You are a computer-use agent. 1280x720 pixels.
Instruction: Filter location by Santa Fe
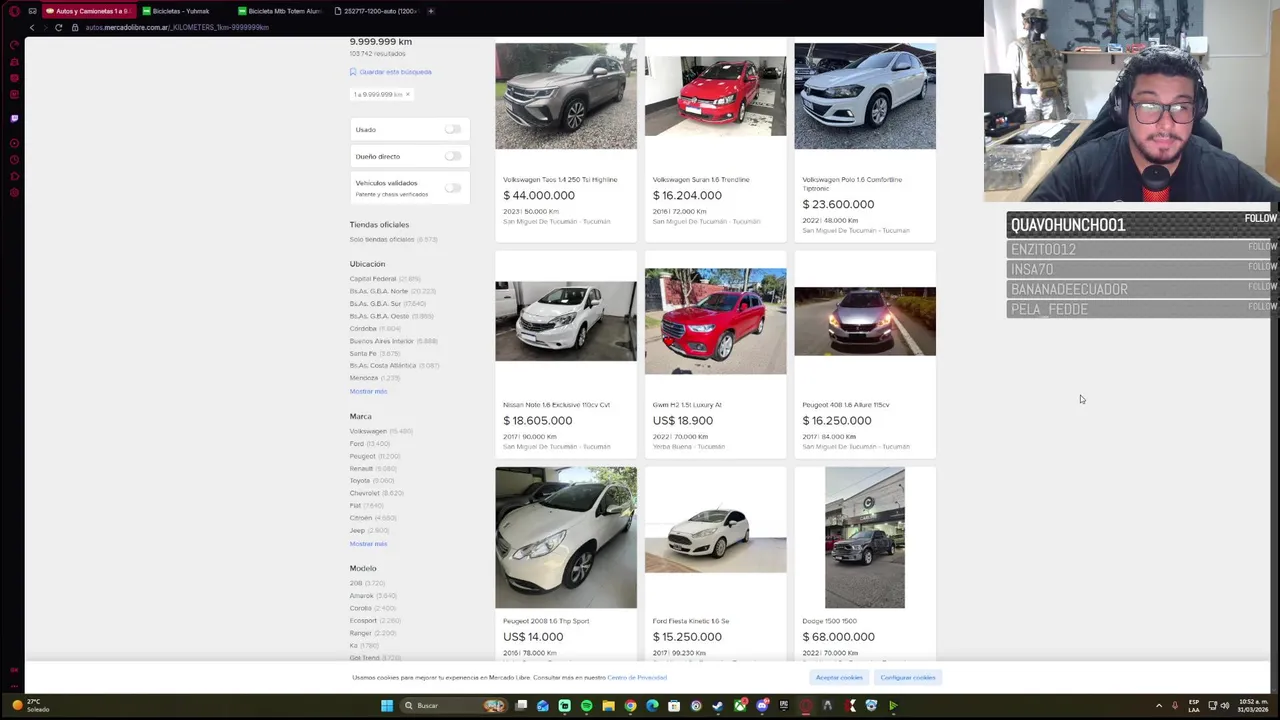coord(363,353)
